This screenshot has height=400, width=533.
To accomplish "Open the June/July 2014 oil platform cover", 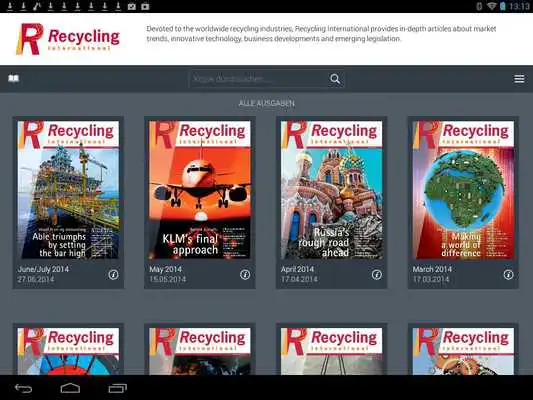I will pos(68,190).
